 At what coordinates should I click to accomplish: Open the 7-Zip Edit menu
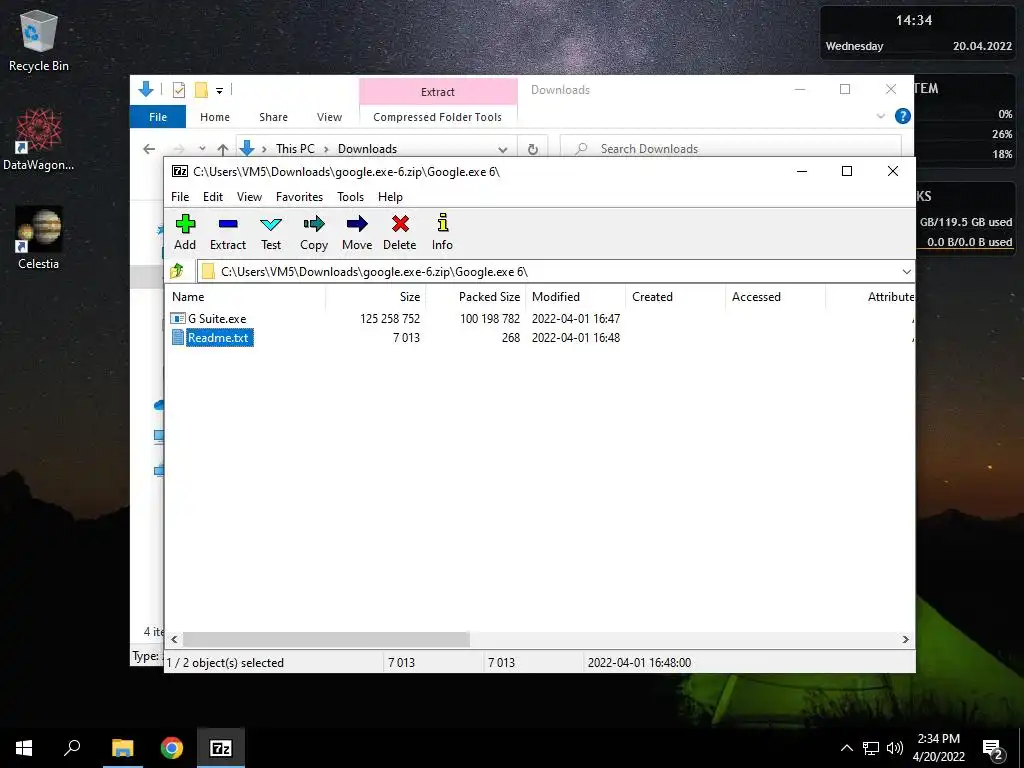(x=213, y=197)
